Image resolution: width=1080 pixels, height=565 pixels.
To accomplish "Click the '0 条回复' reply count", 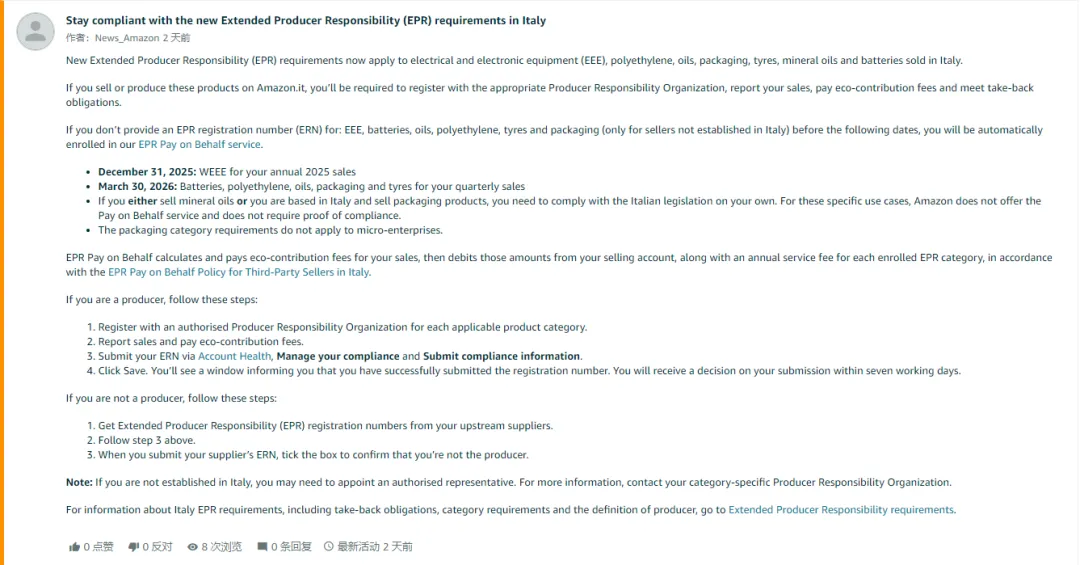I will [292, 547].
